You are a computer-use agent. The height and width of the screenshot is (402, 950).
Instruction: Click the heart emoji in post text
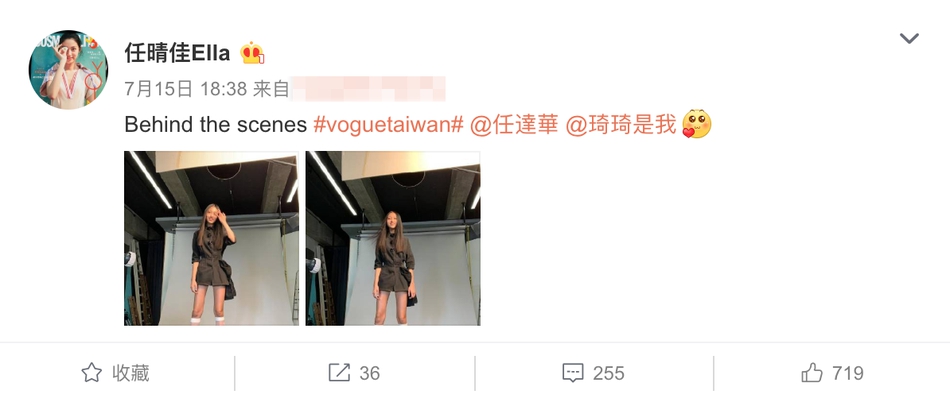696,124
